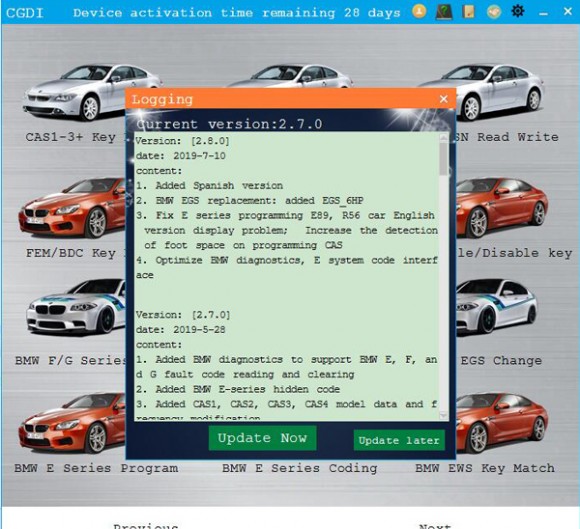Click the CAS1-3+ Key label

(75, 137)
